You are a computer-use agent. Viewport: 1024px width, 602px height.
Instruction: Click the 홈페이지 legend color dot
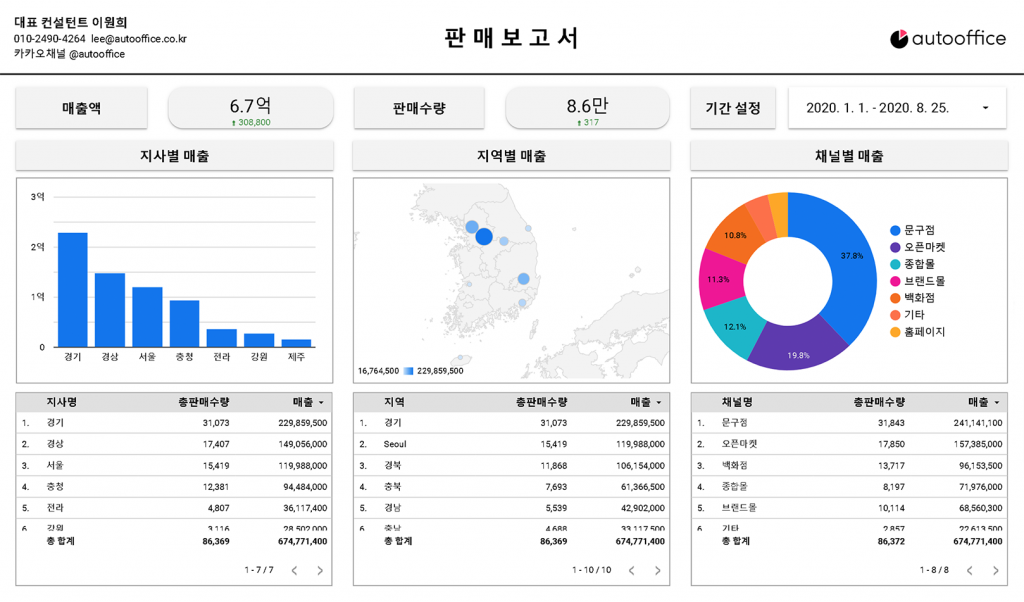[895, 332]
